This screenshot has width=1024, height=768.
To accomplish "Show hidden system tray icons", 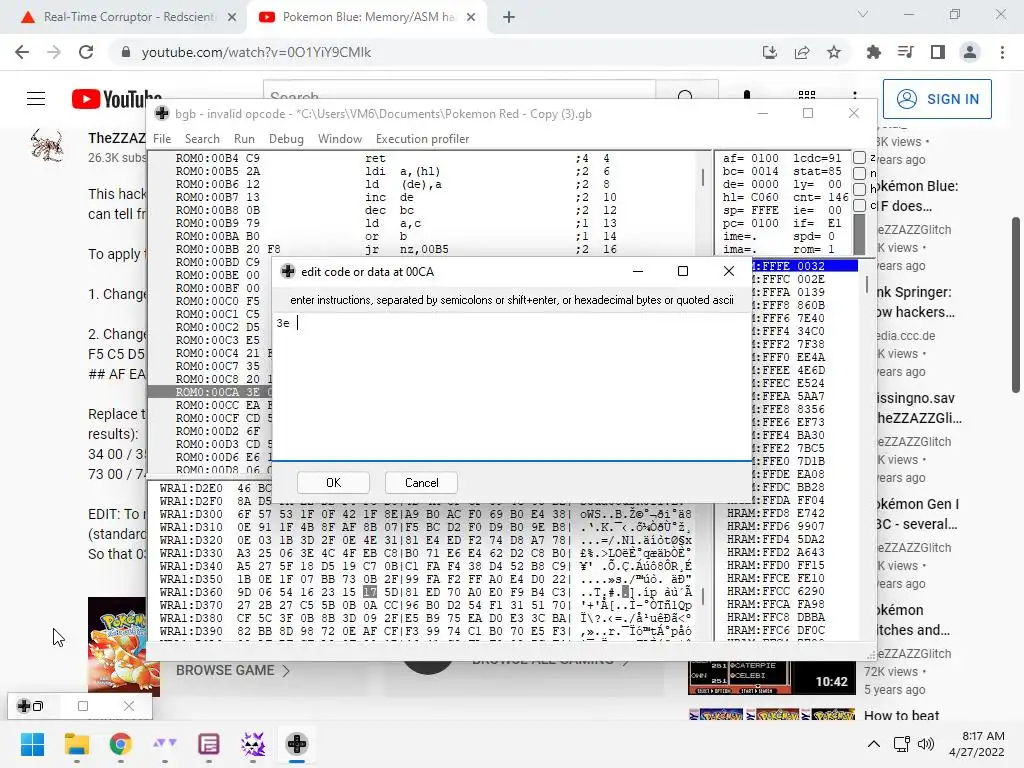I will pos(873,744).
